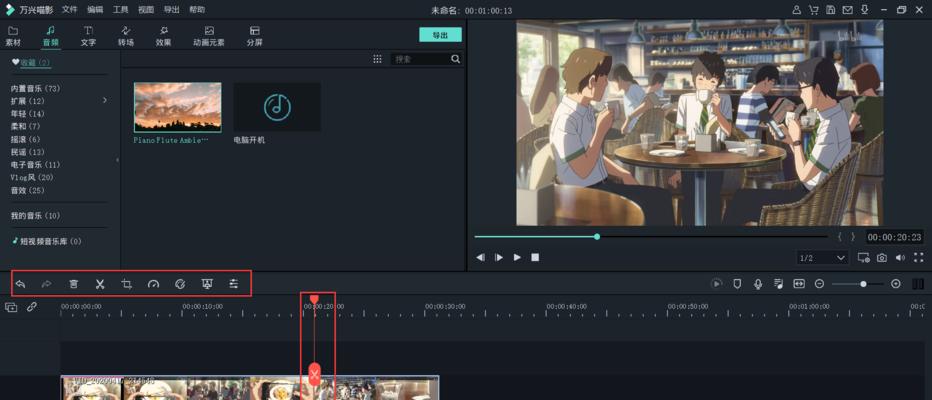The image size is (932, 400).
Task: Open 我的音乐 (10) list
Action: 35,216
